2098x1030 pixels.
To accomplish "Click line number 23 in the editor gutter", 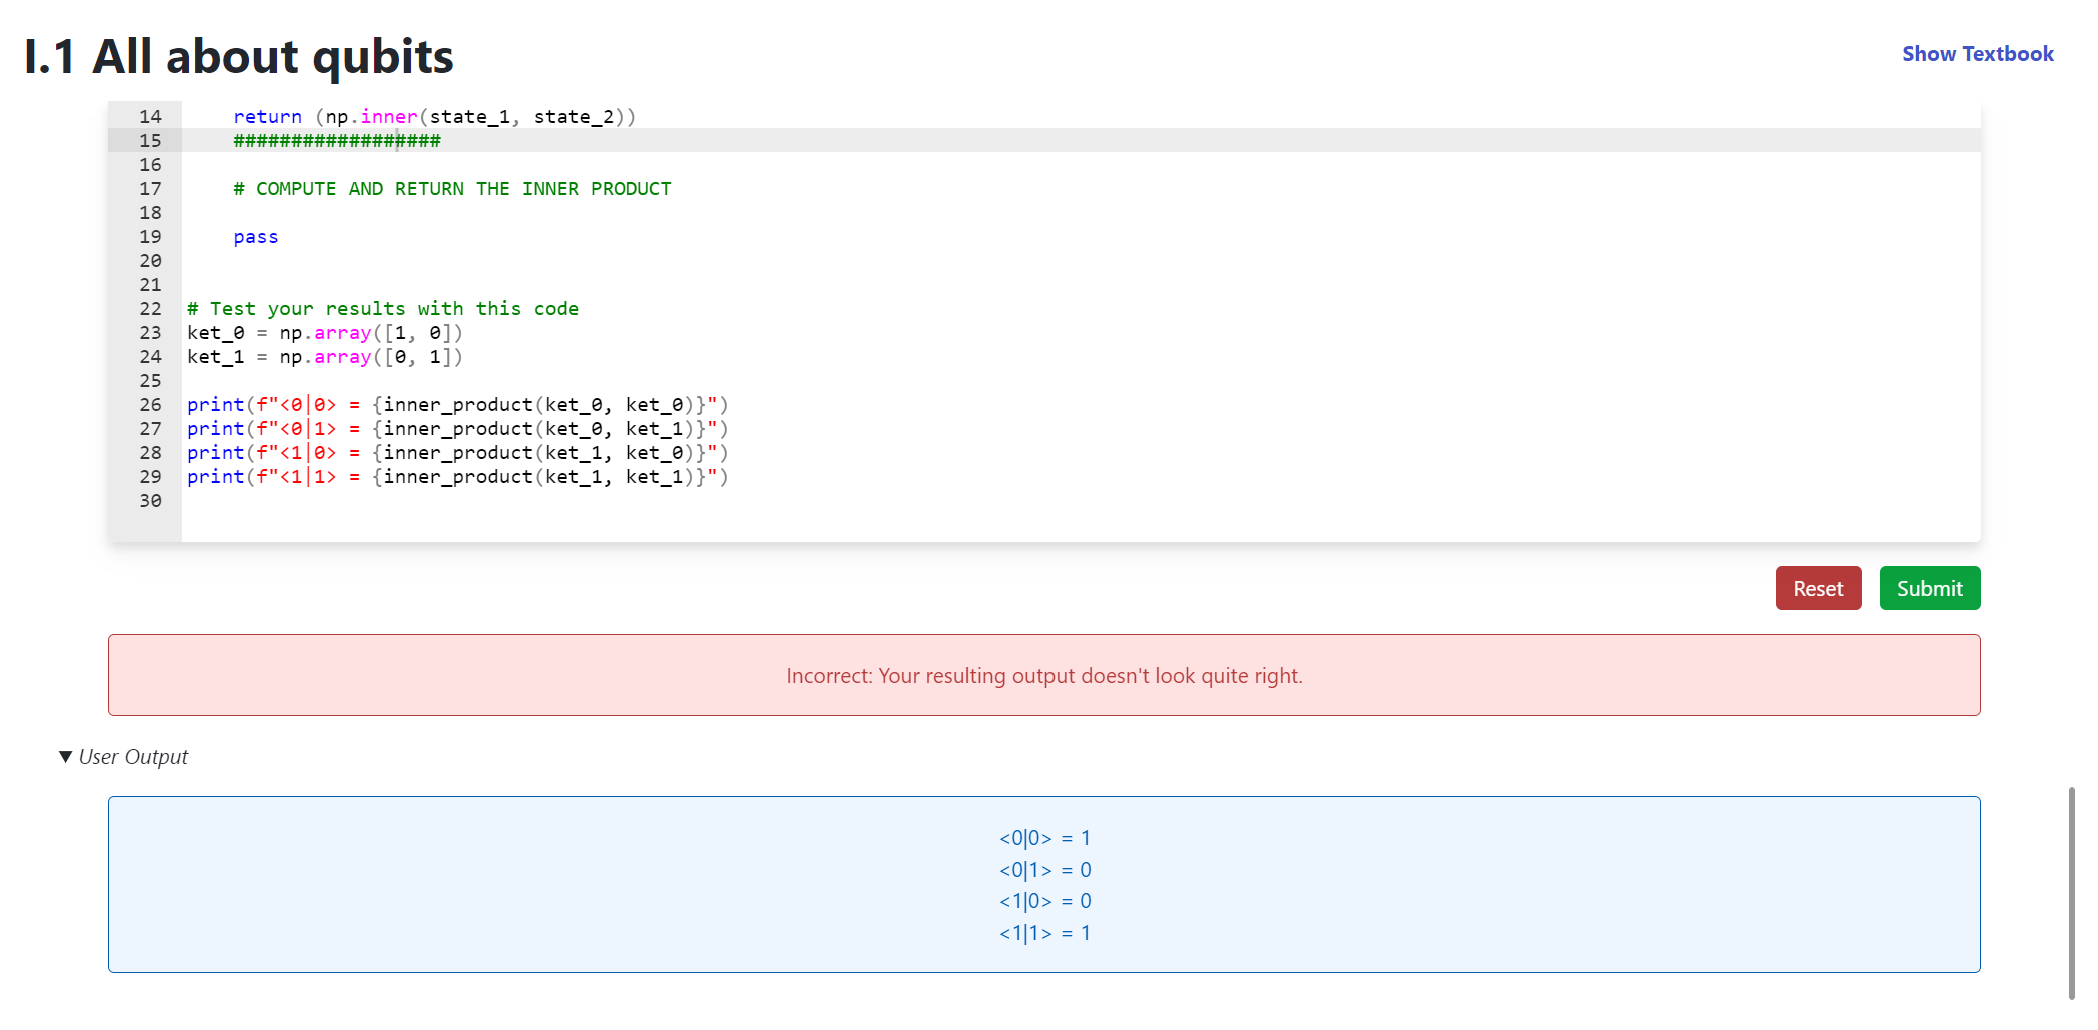I will [150, 332].
